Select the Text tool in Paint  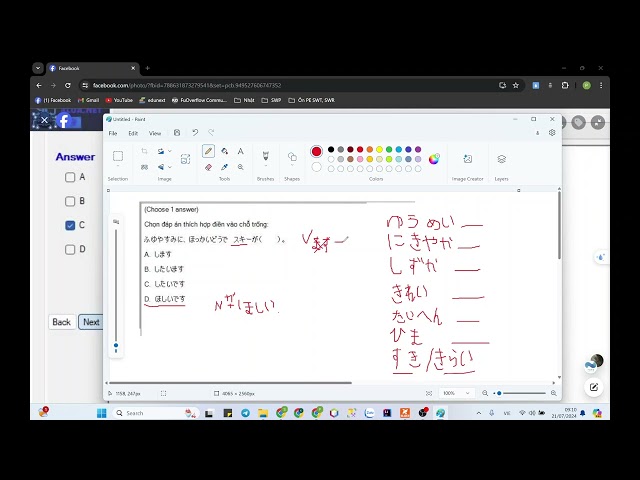pos(240,151)
